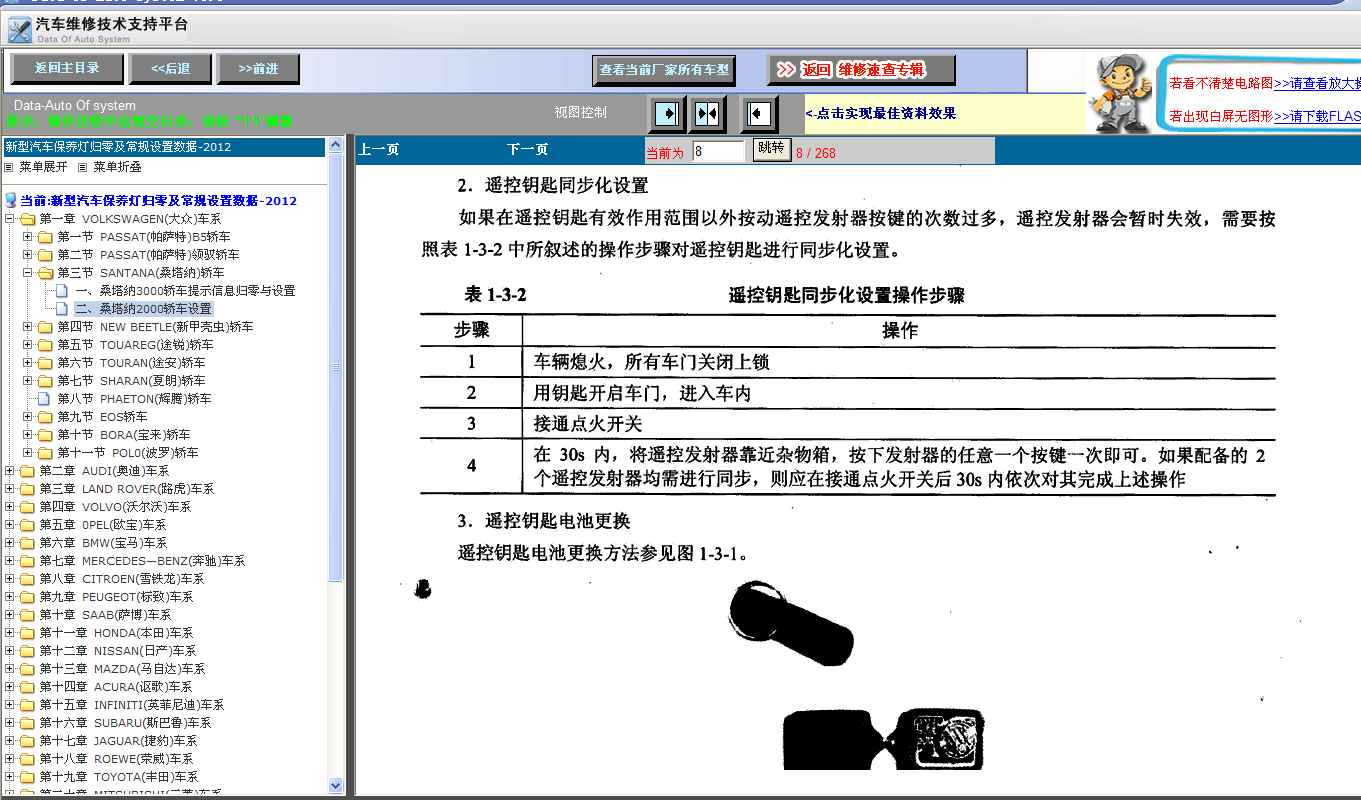Expand 第一节 PASSAT B5 section

click(x=28, y=237)
